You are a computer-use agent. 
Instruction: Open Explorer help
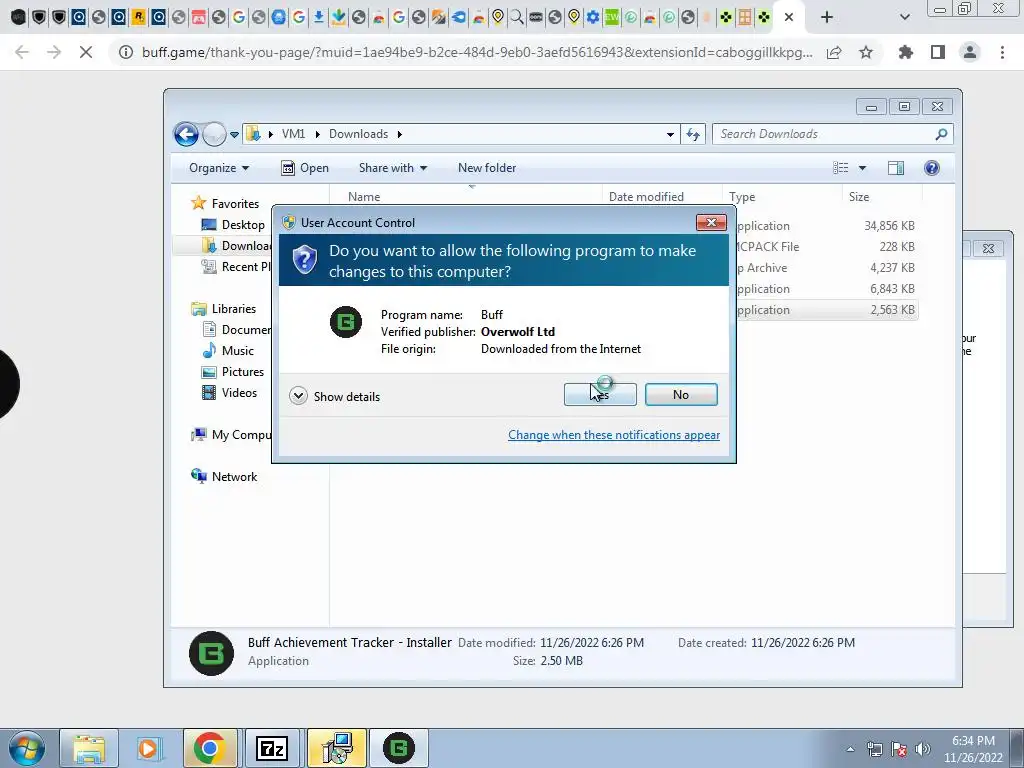(932, 168)
